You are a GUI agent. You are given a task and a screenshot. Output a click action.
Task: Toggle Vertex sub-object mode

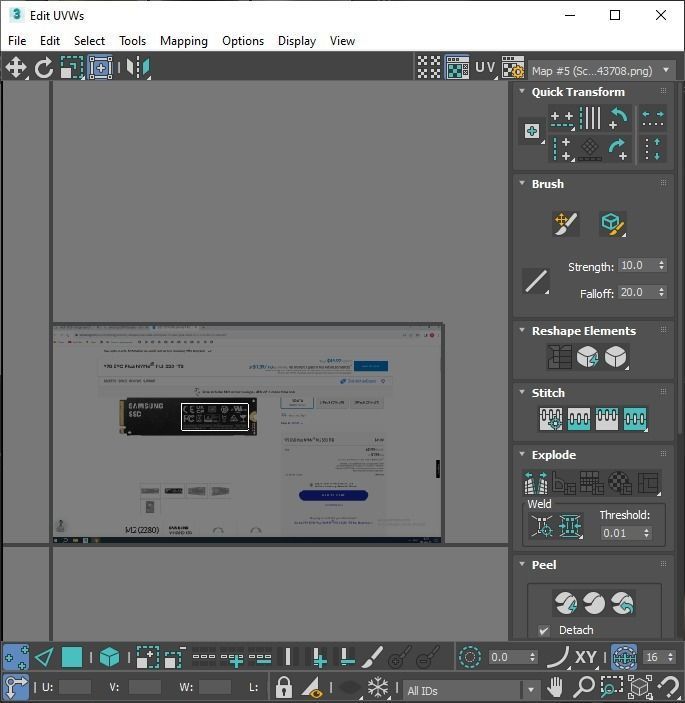(16, 657)
